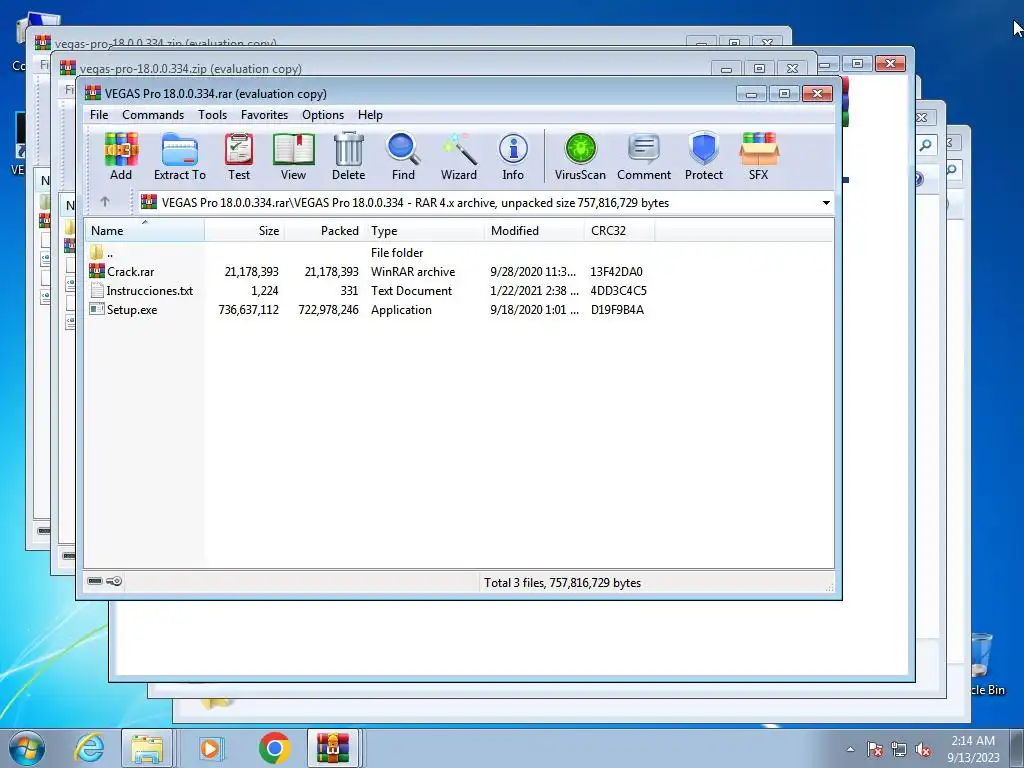Open the Tools menu

click(212, 115)
